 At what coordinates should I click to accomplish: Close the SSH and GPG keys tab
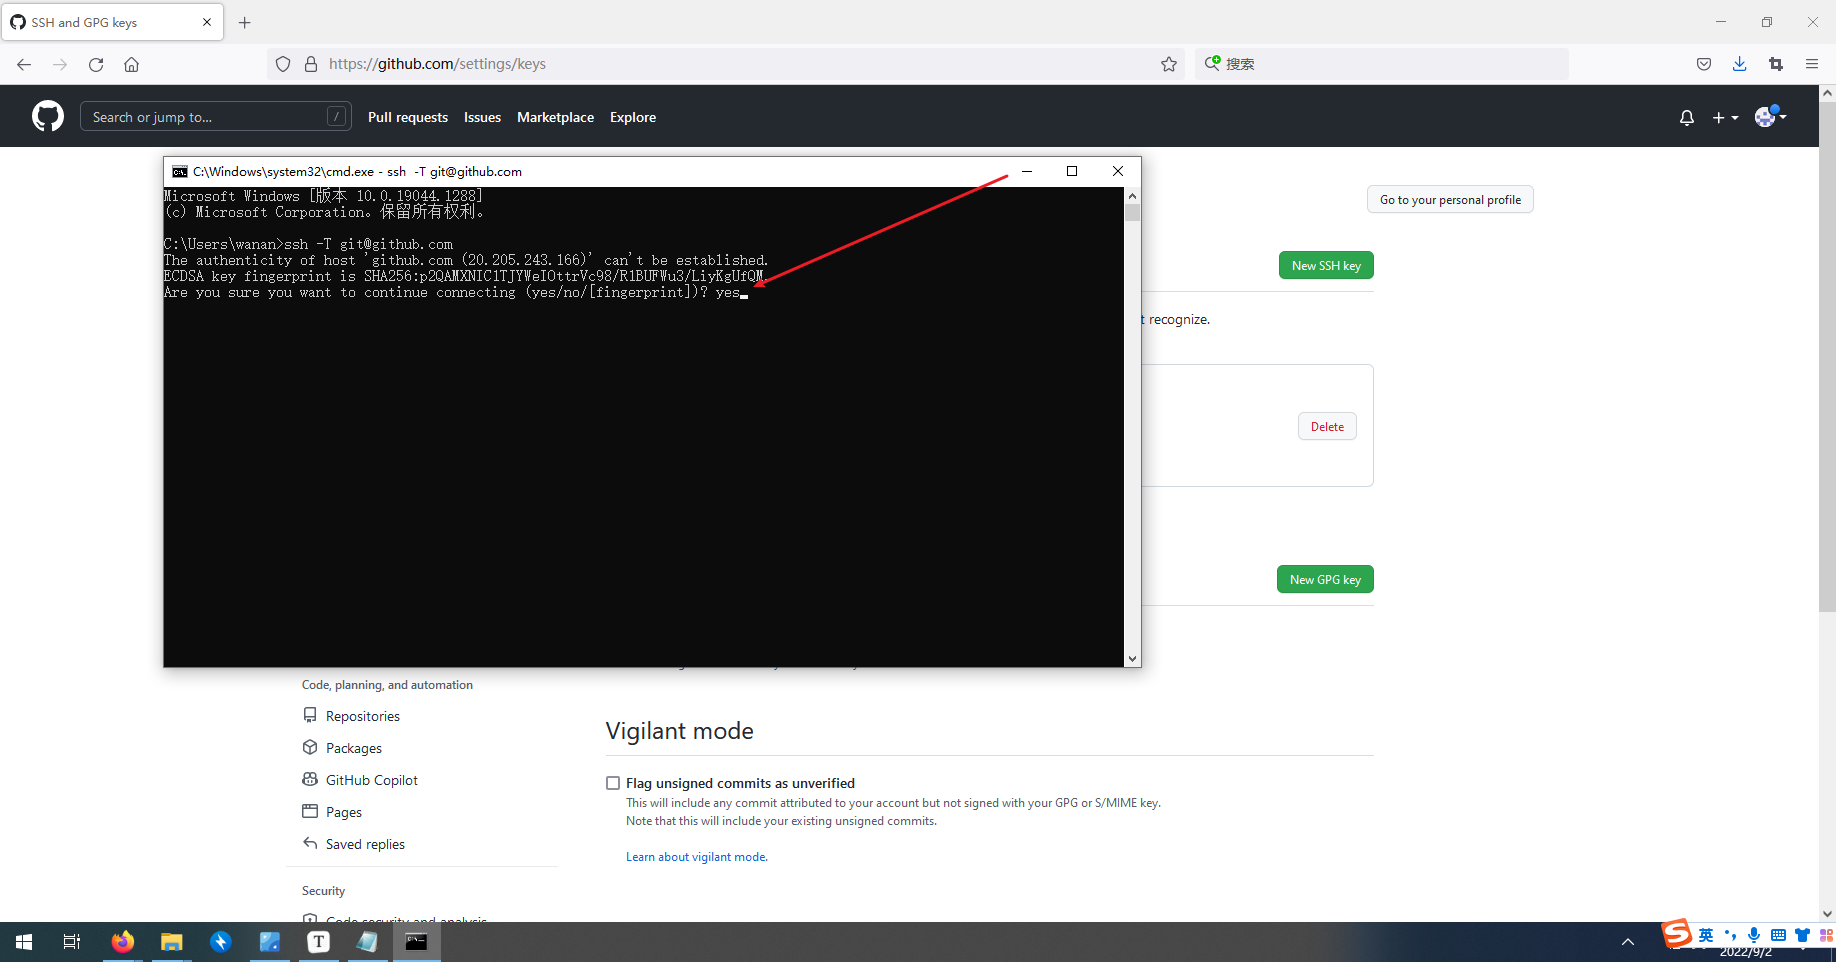click(207, 22)
